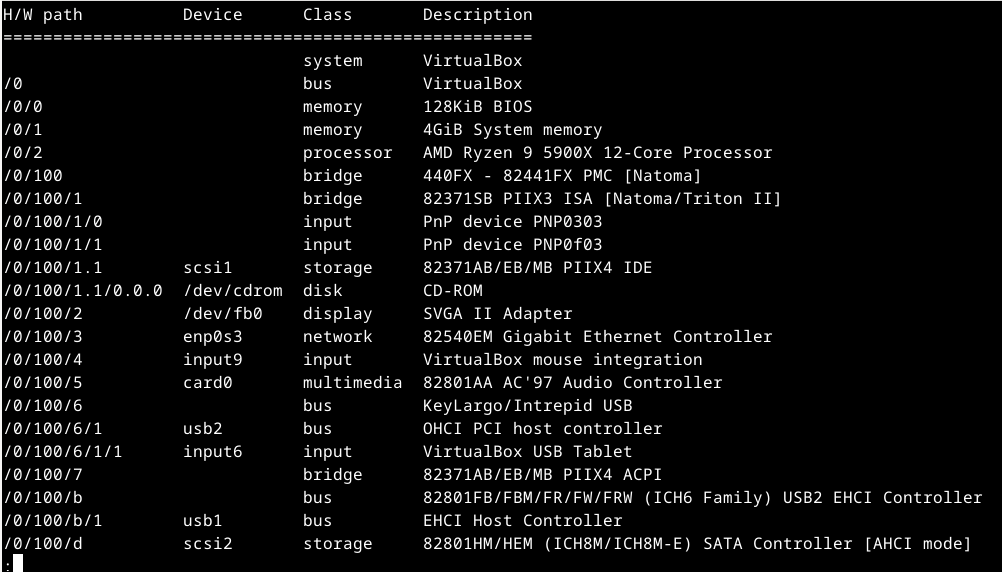Select the AMD Ryzen 9 5900X processor text
Image resolution: width=1002 pixels, height=572 pixels.
coord(597,153)
